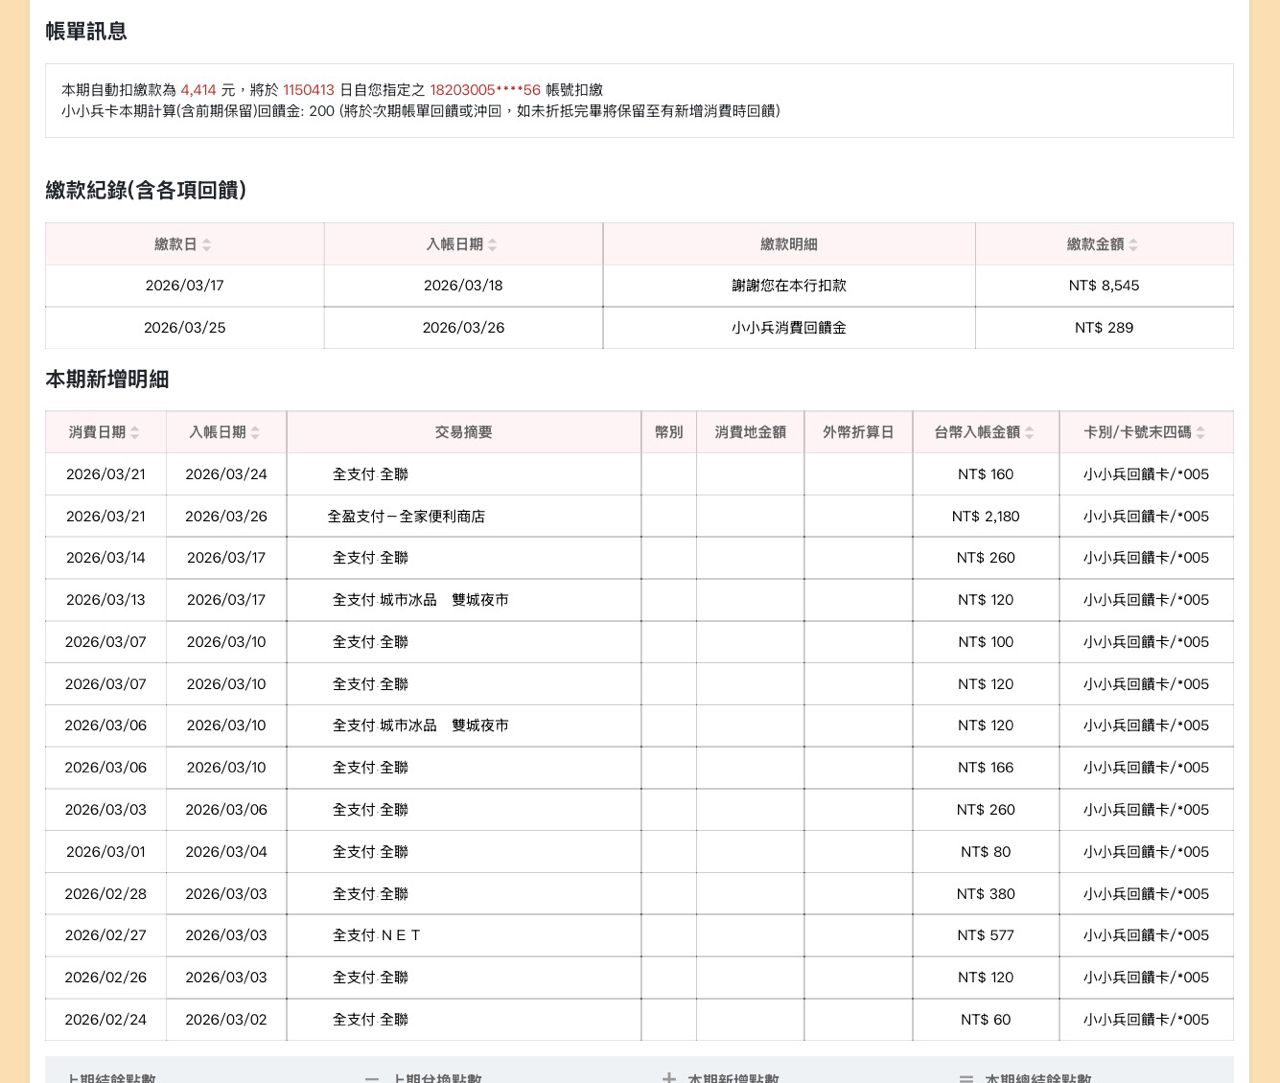The height and width of the screenshot is (1083, 1280).
Task: Toggle sorting on 台幣入帳金額 column
Action: tap(1029, 433)
